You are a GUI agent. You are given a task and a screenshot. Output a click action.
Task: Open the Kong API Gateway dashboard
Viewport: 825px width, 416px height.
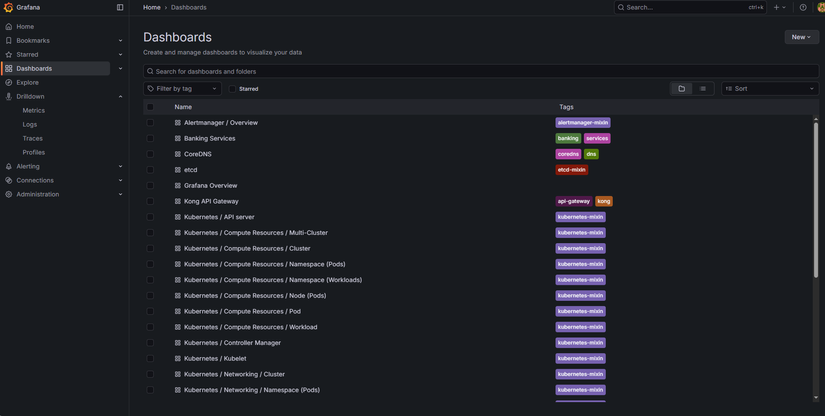[x=211, y=201]
